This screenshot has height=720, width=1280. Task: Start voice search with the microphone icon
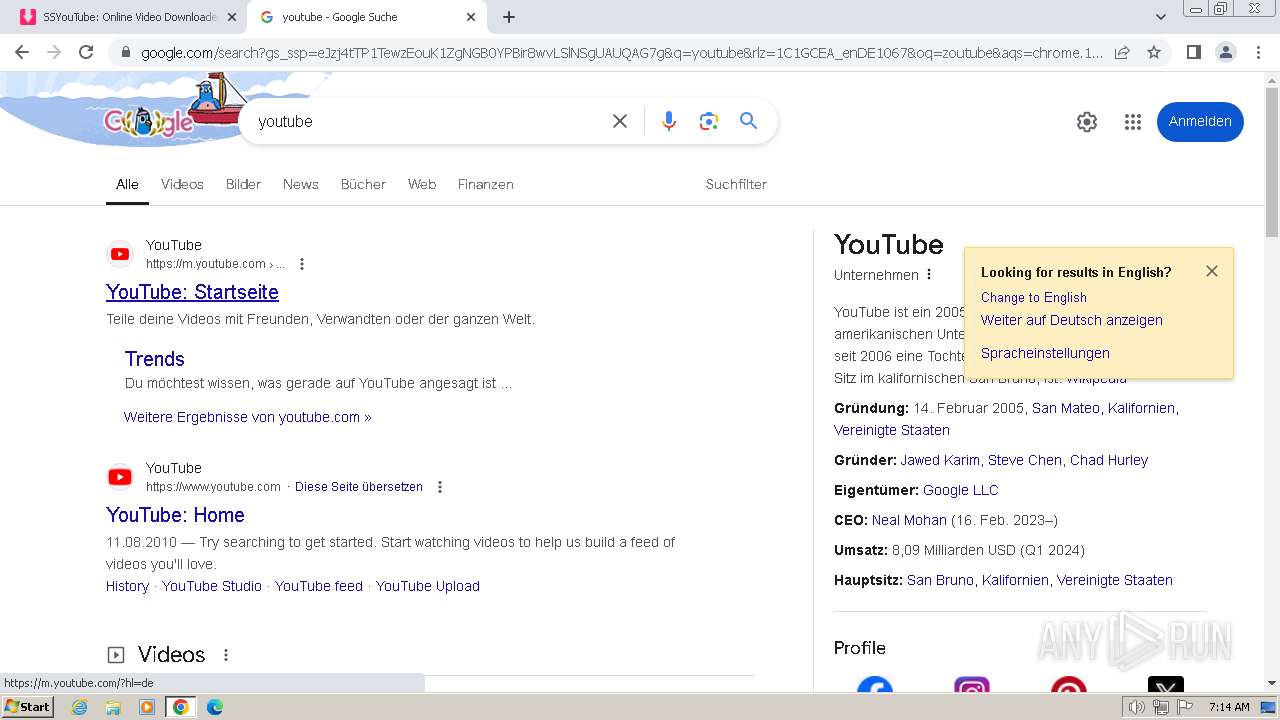(669, 121)
